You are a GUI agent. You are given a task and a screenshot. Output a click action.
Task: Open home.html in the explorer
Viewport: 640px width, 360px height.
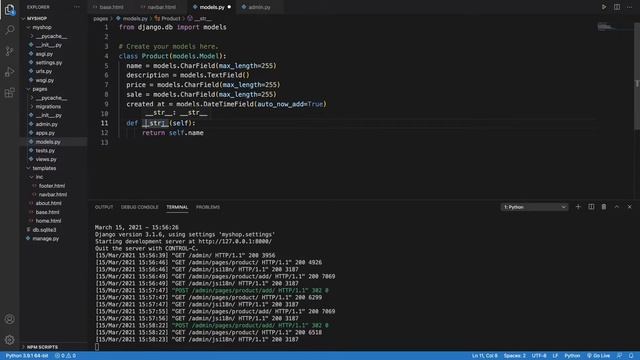click(x=48, y=221)
